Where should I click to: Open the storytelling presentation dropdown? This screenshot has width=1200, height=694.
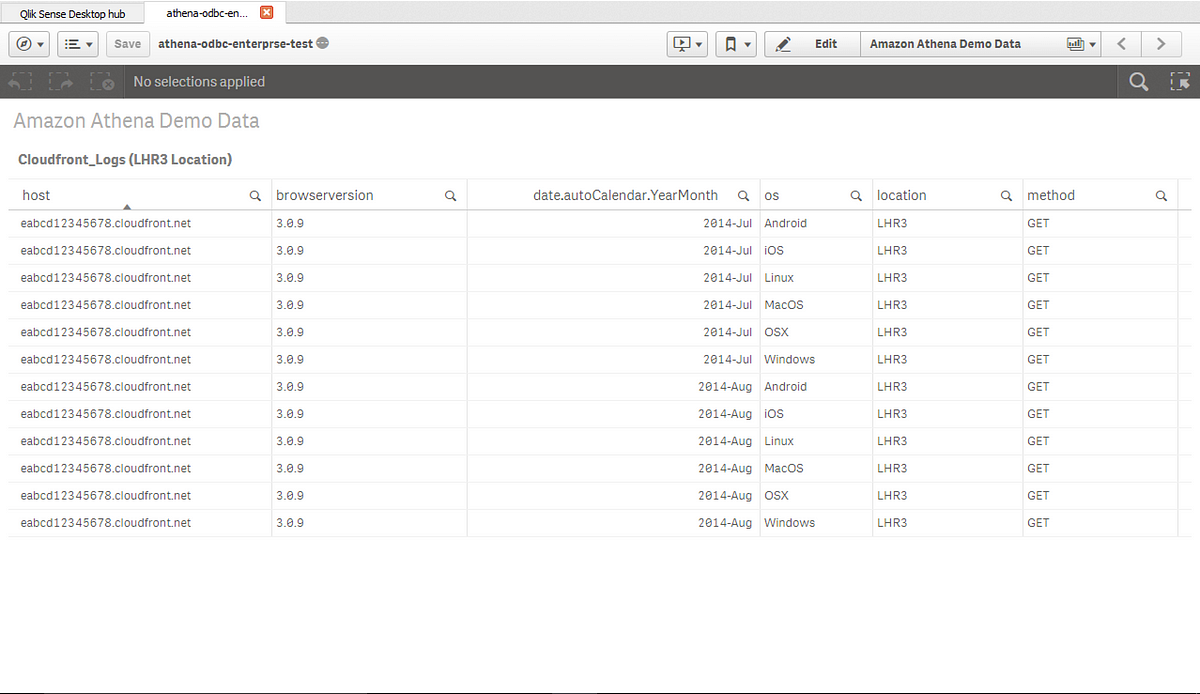point(687,44)
